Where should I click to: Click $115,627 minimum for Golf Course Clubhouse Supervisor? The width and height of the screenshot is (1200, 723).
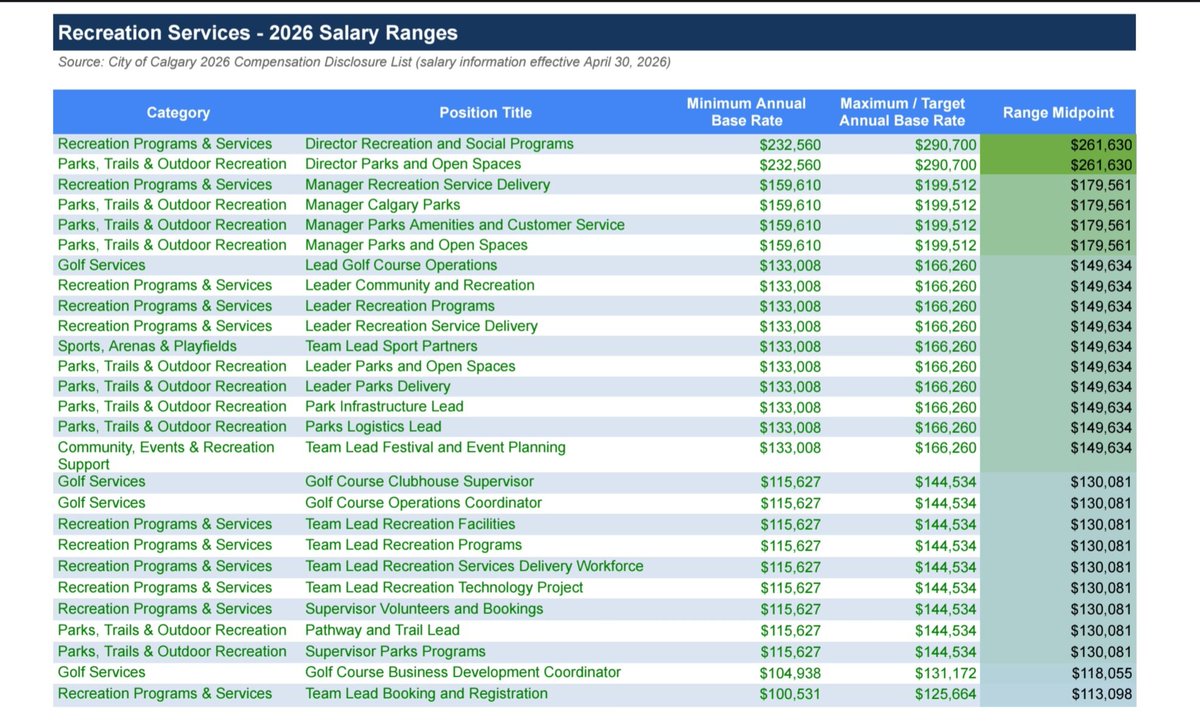[x=790, y=481]
